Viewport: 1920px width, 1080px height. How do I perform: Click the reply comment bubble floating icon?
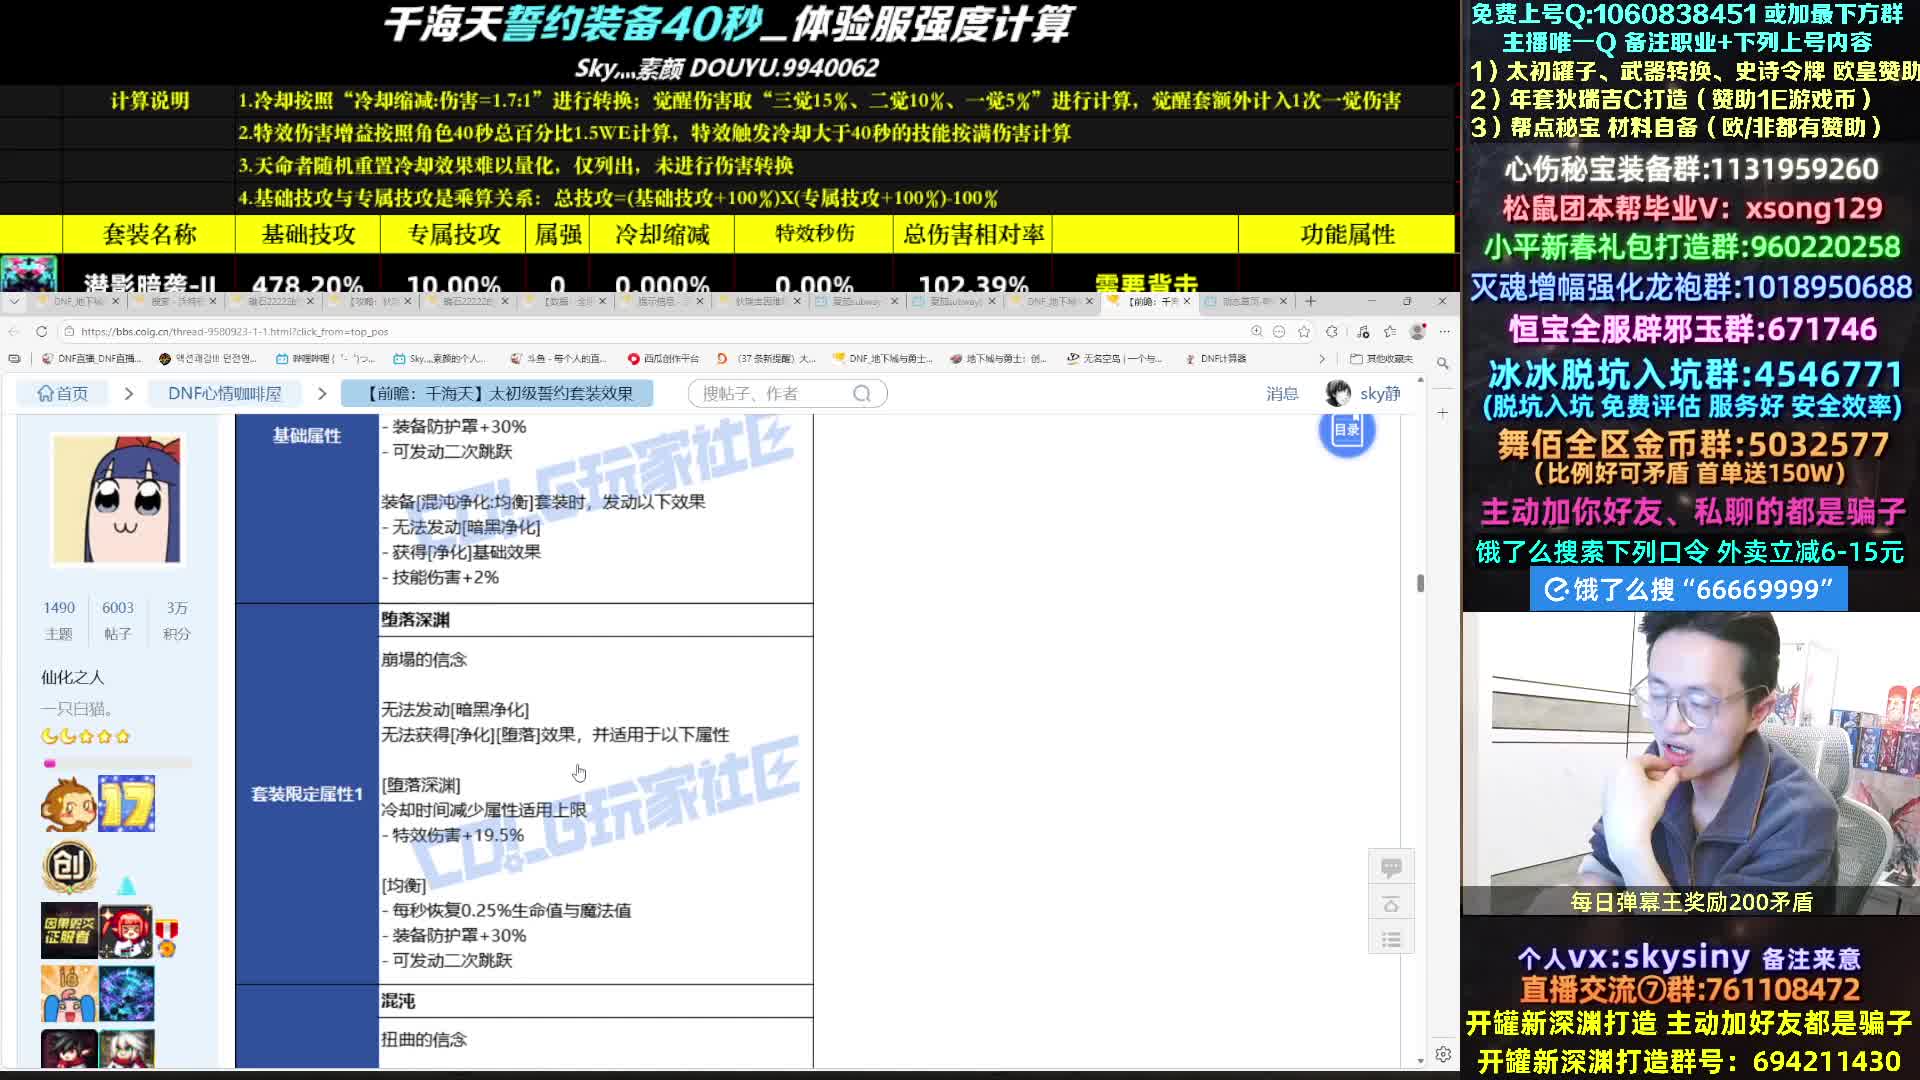[1391, 867]
